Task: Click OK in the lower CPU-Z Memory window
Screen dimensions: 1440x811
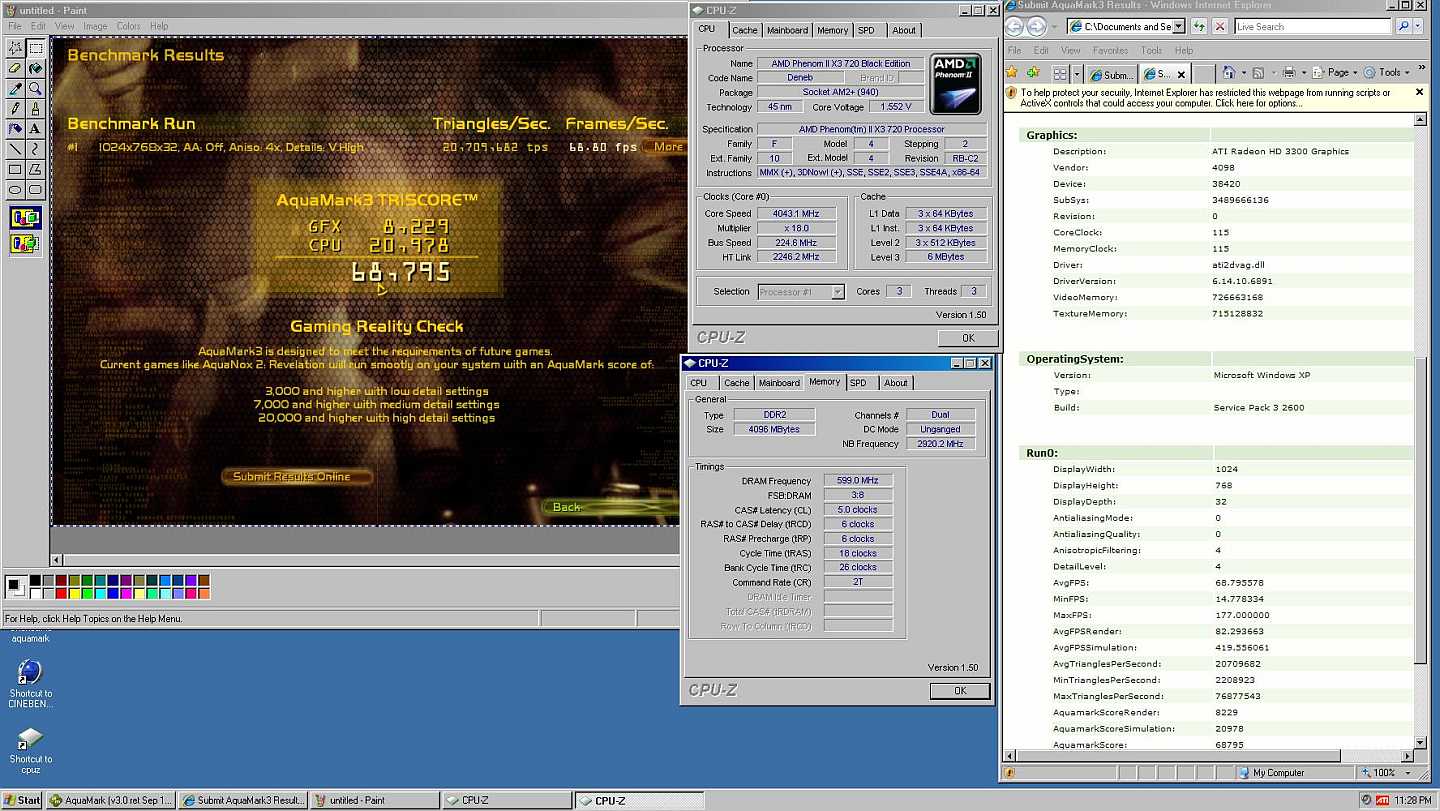Action: (960, 691)
